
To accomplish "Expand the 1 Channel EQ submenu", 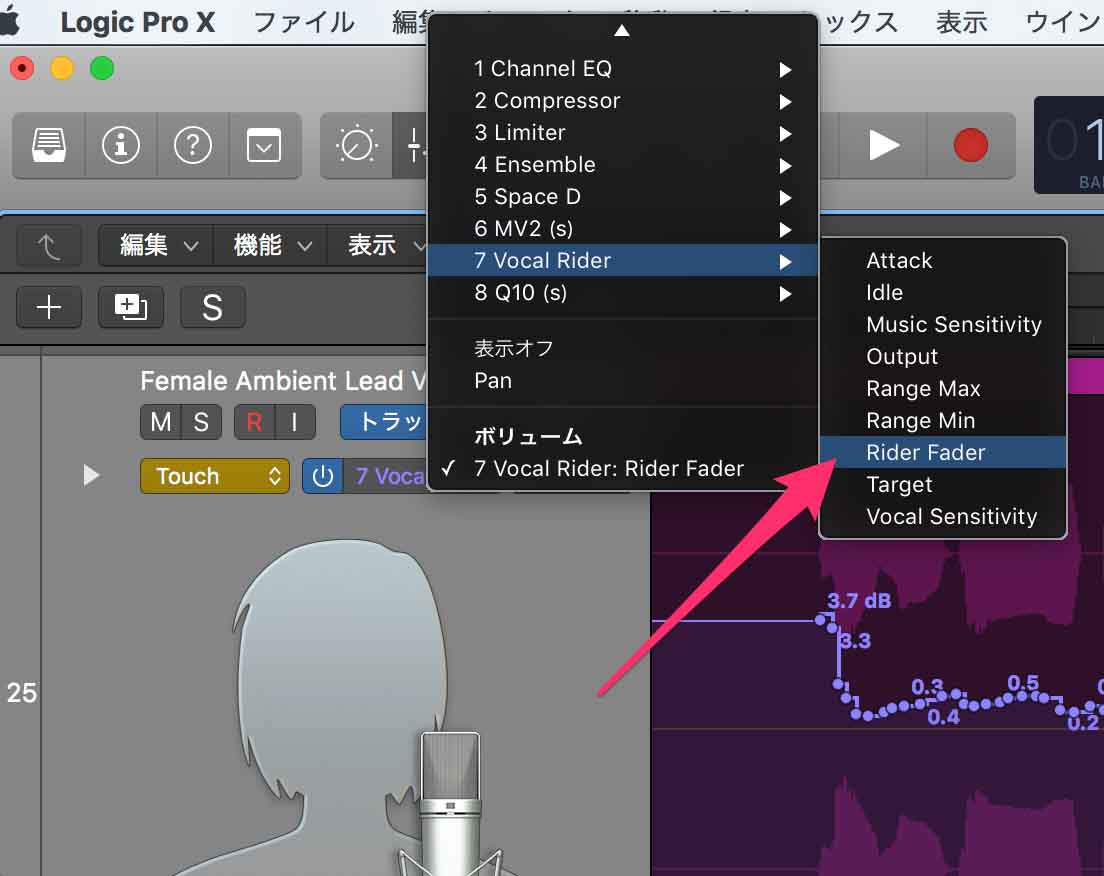I will (622, 69).
